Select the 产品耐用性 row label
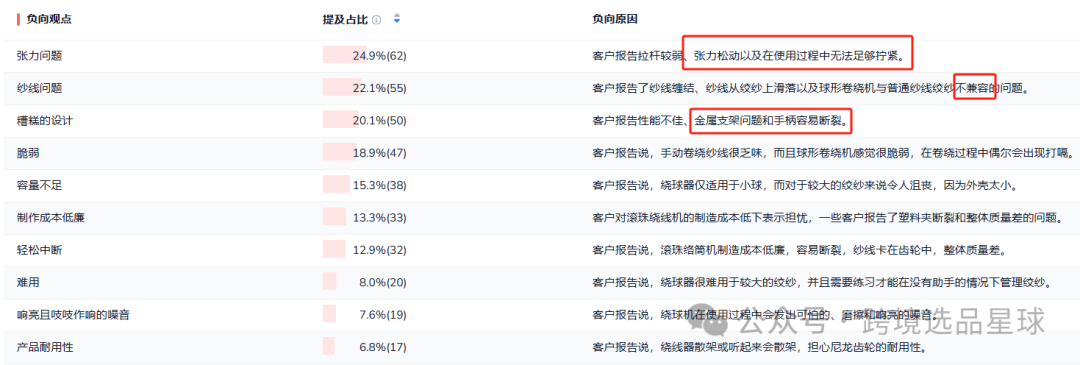 point(45,347)
